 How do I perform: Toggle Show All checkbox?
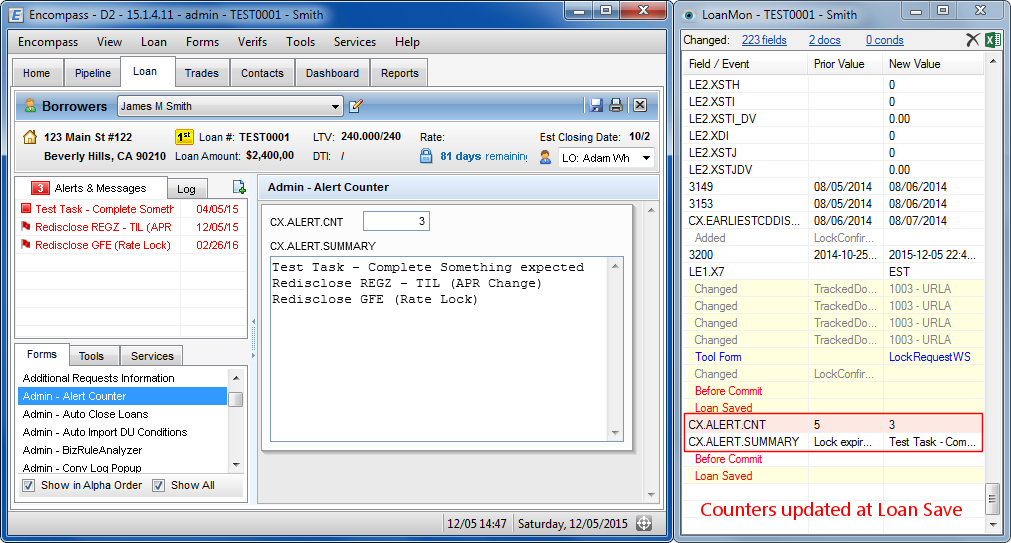point(159,486)
